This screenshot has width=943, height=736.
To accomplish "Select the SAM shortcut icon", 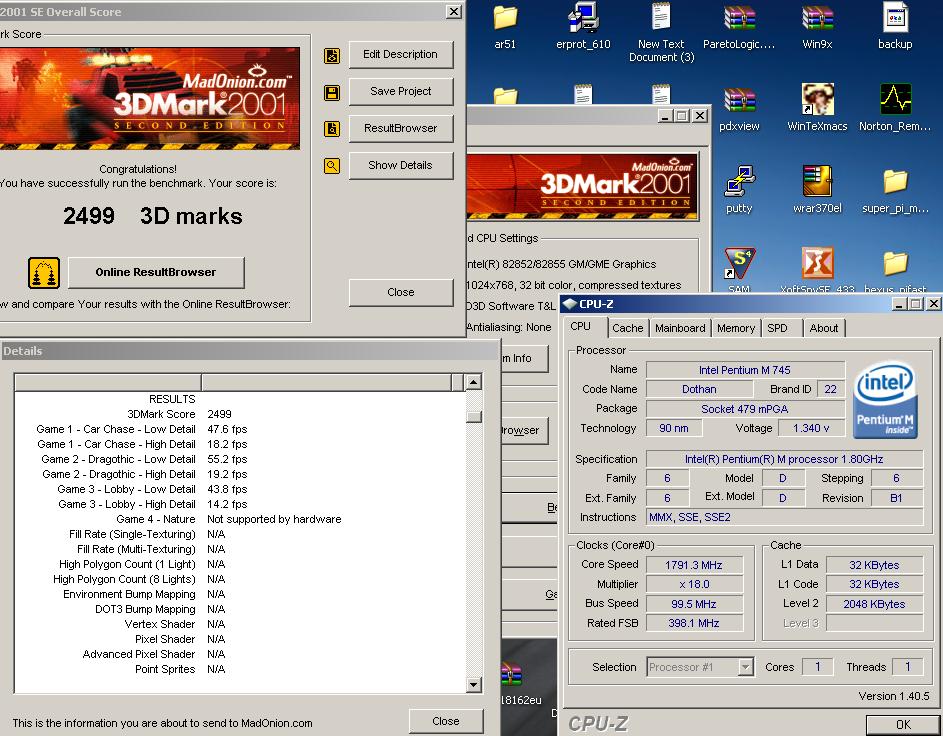I will point(739,263).
